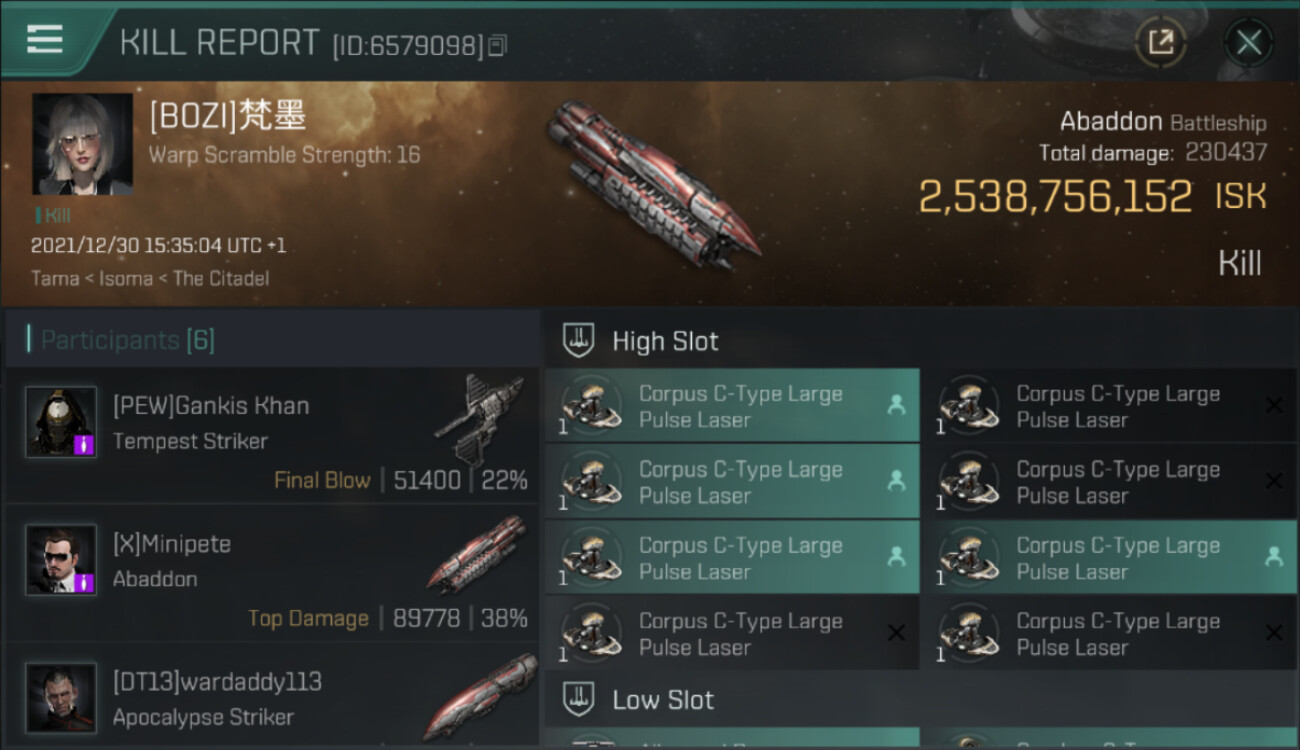The image size is (1300, 750).
Task: Close the kill report window
Action: [x=1248, y=42]
